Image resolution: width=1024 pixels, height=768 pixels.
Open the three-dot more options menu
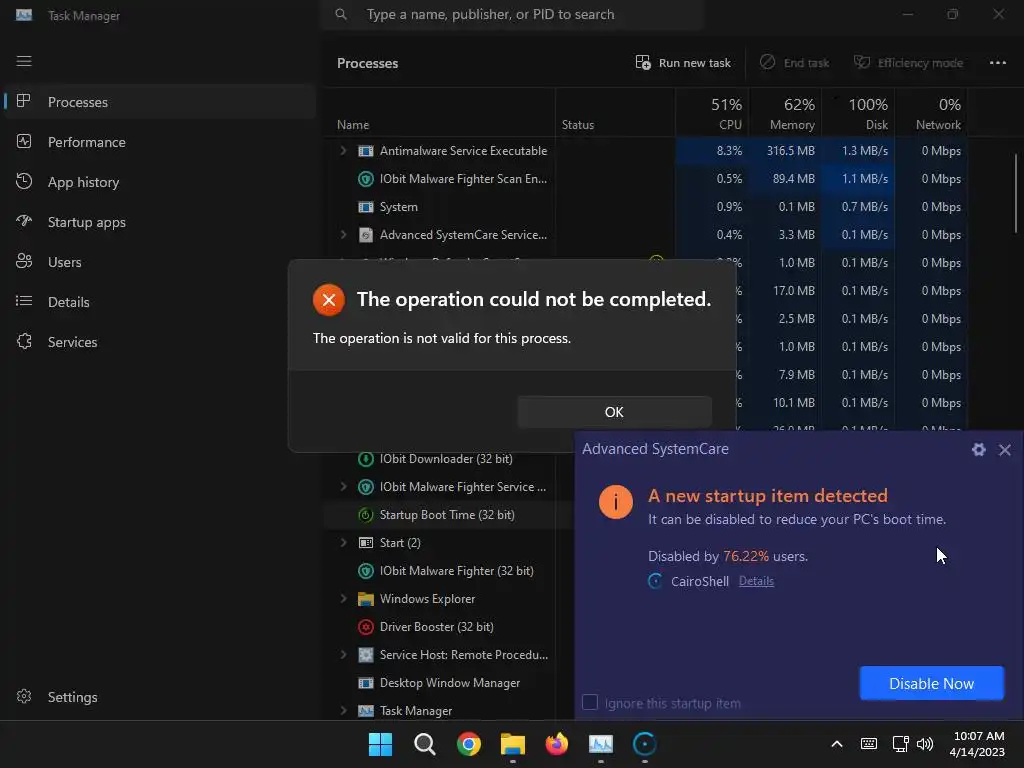(x=997, y=63)
